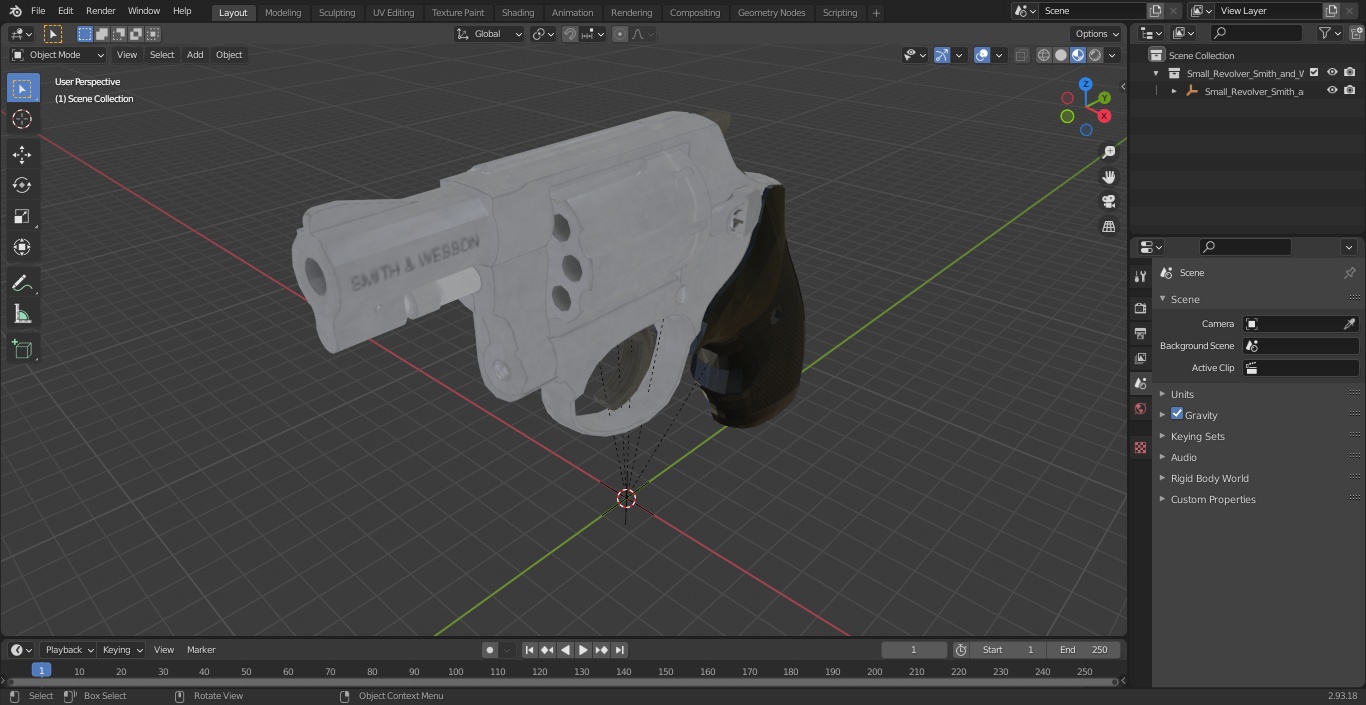Expand Small_Revolver_Smith_a object tree
Image resolution: width=1366 pixels, height=705 pixels.
pos(1174,91)
